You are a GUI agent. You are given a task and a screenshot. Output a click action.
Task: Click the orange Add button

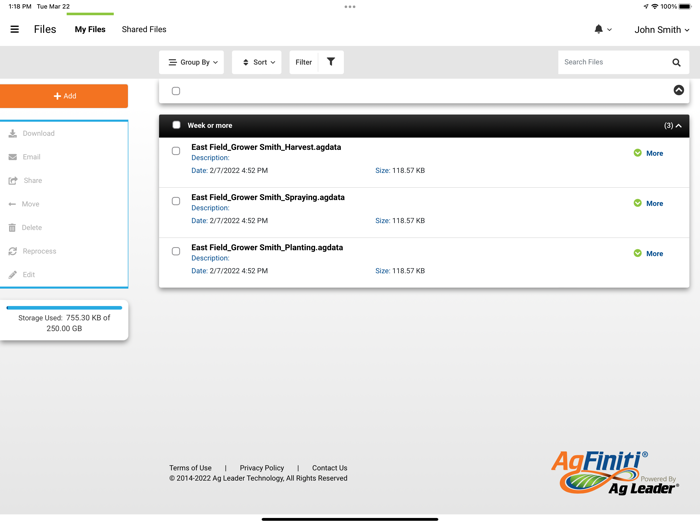click(64, 96)
